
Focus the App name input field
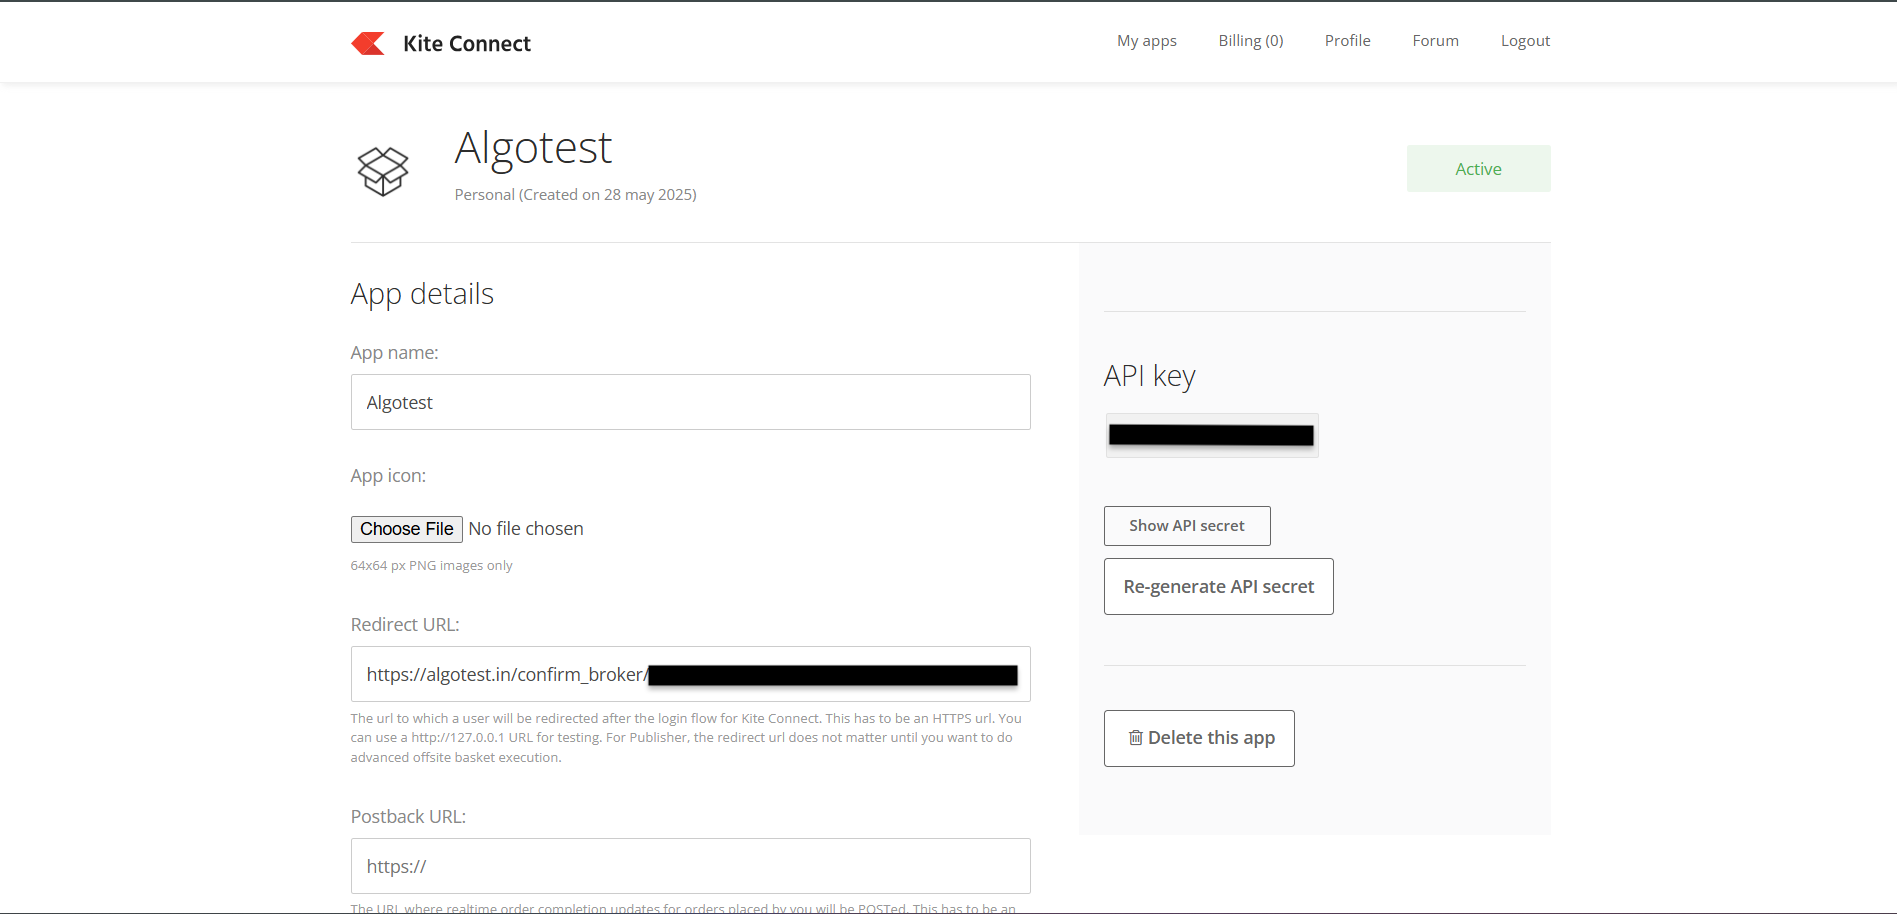click(690, 402)
